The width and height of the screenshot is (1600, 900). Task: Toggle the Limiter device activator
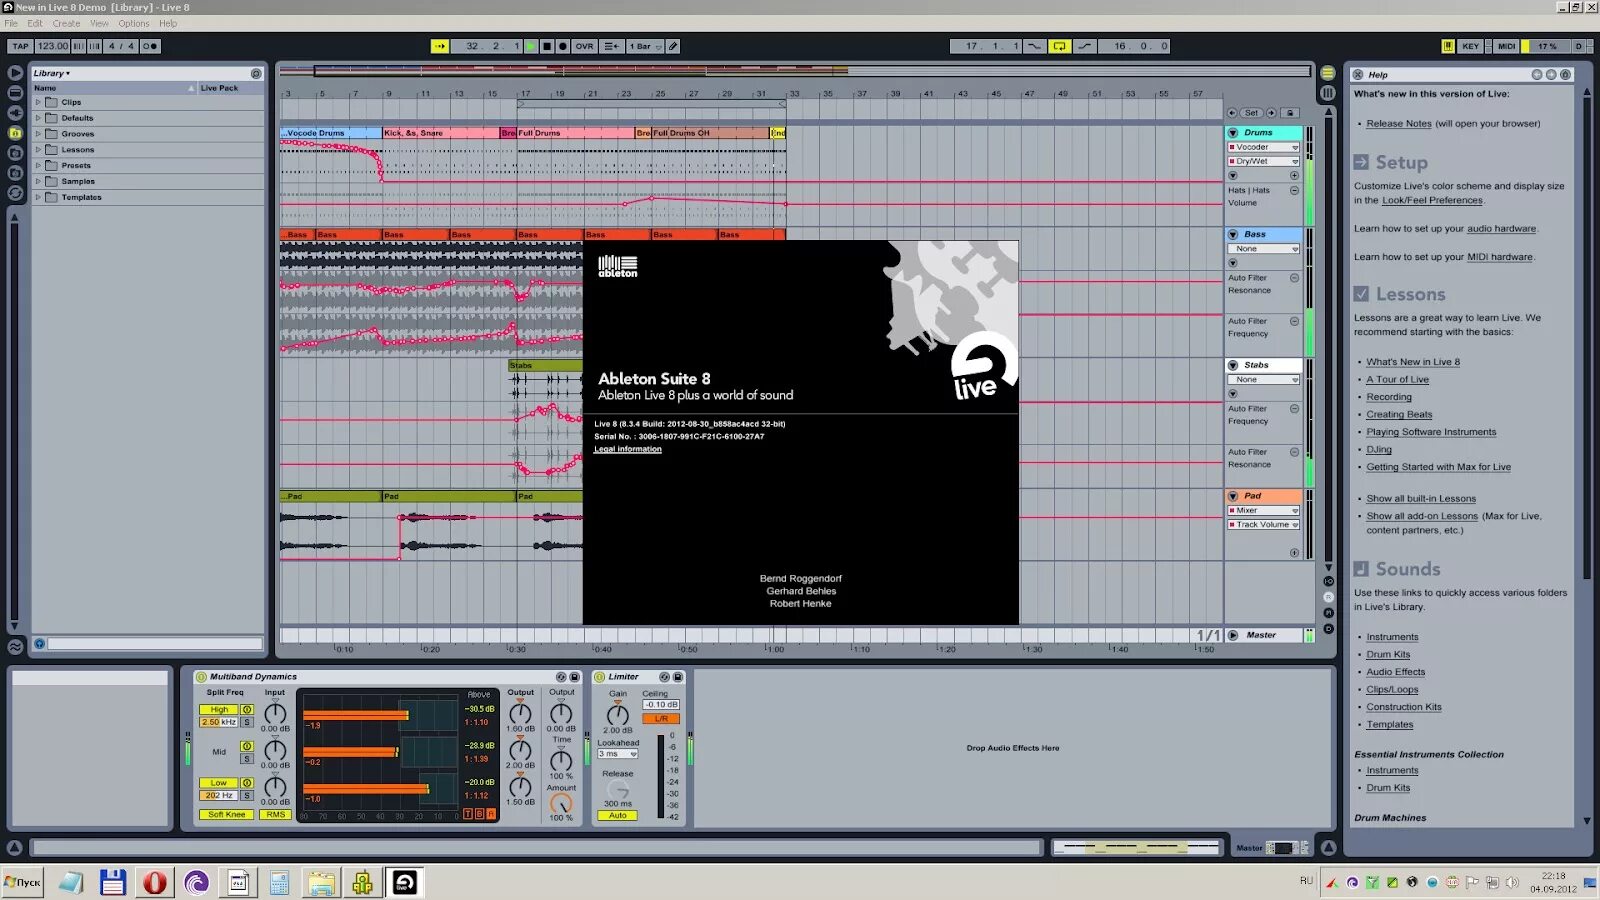[600, 677]
